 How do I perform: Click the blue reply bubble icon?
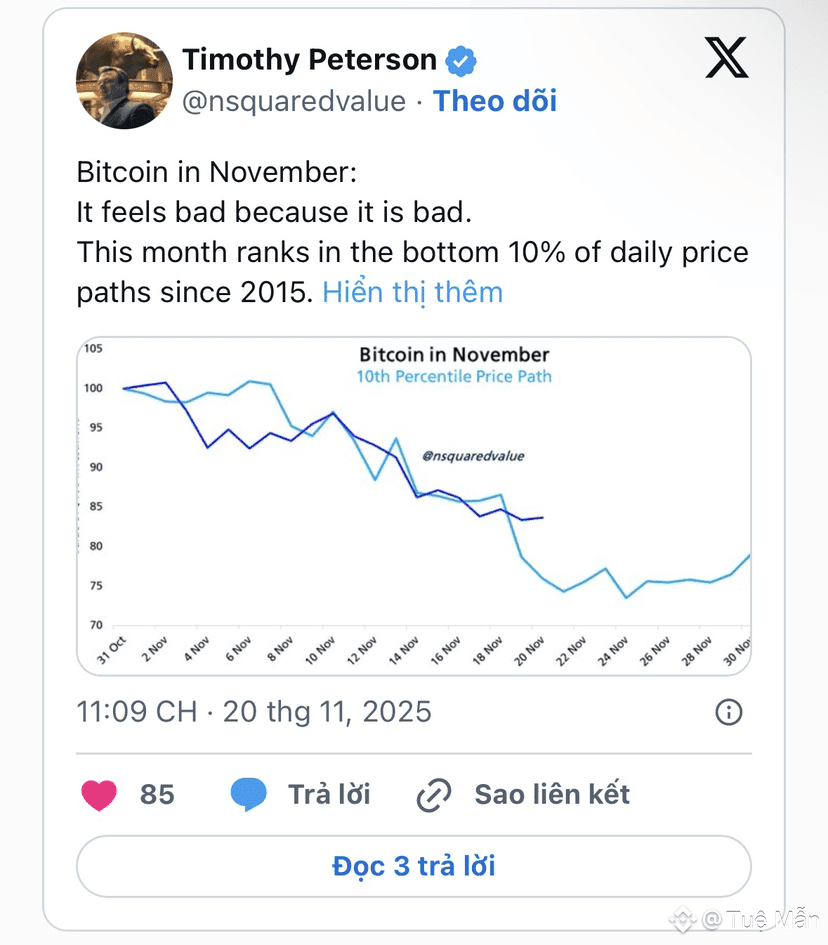(x=249, y=795)
